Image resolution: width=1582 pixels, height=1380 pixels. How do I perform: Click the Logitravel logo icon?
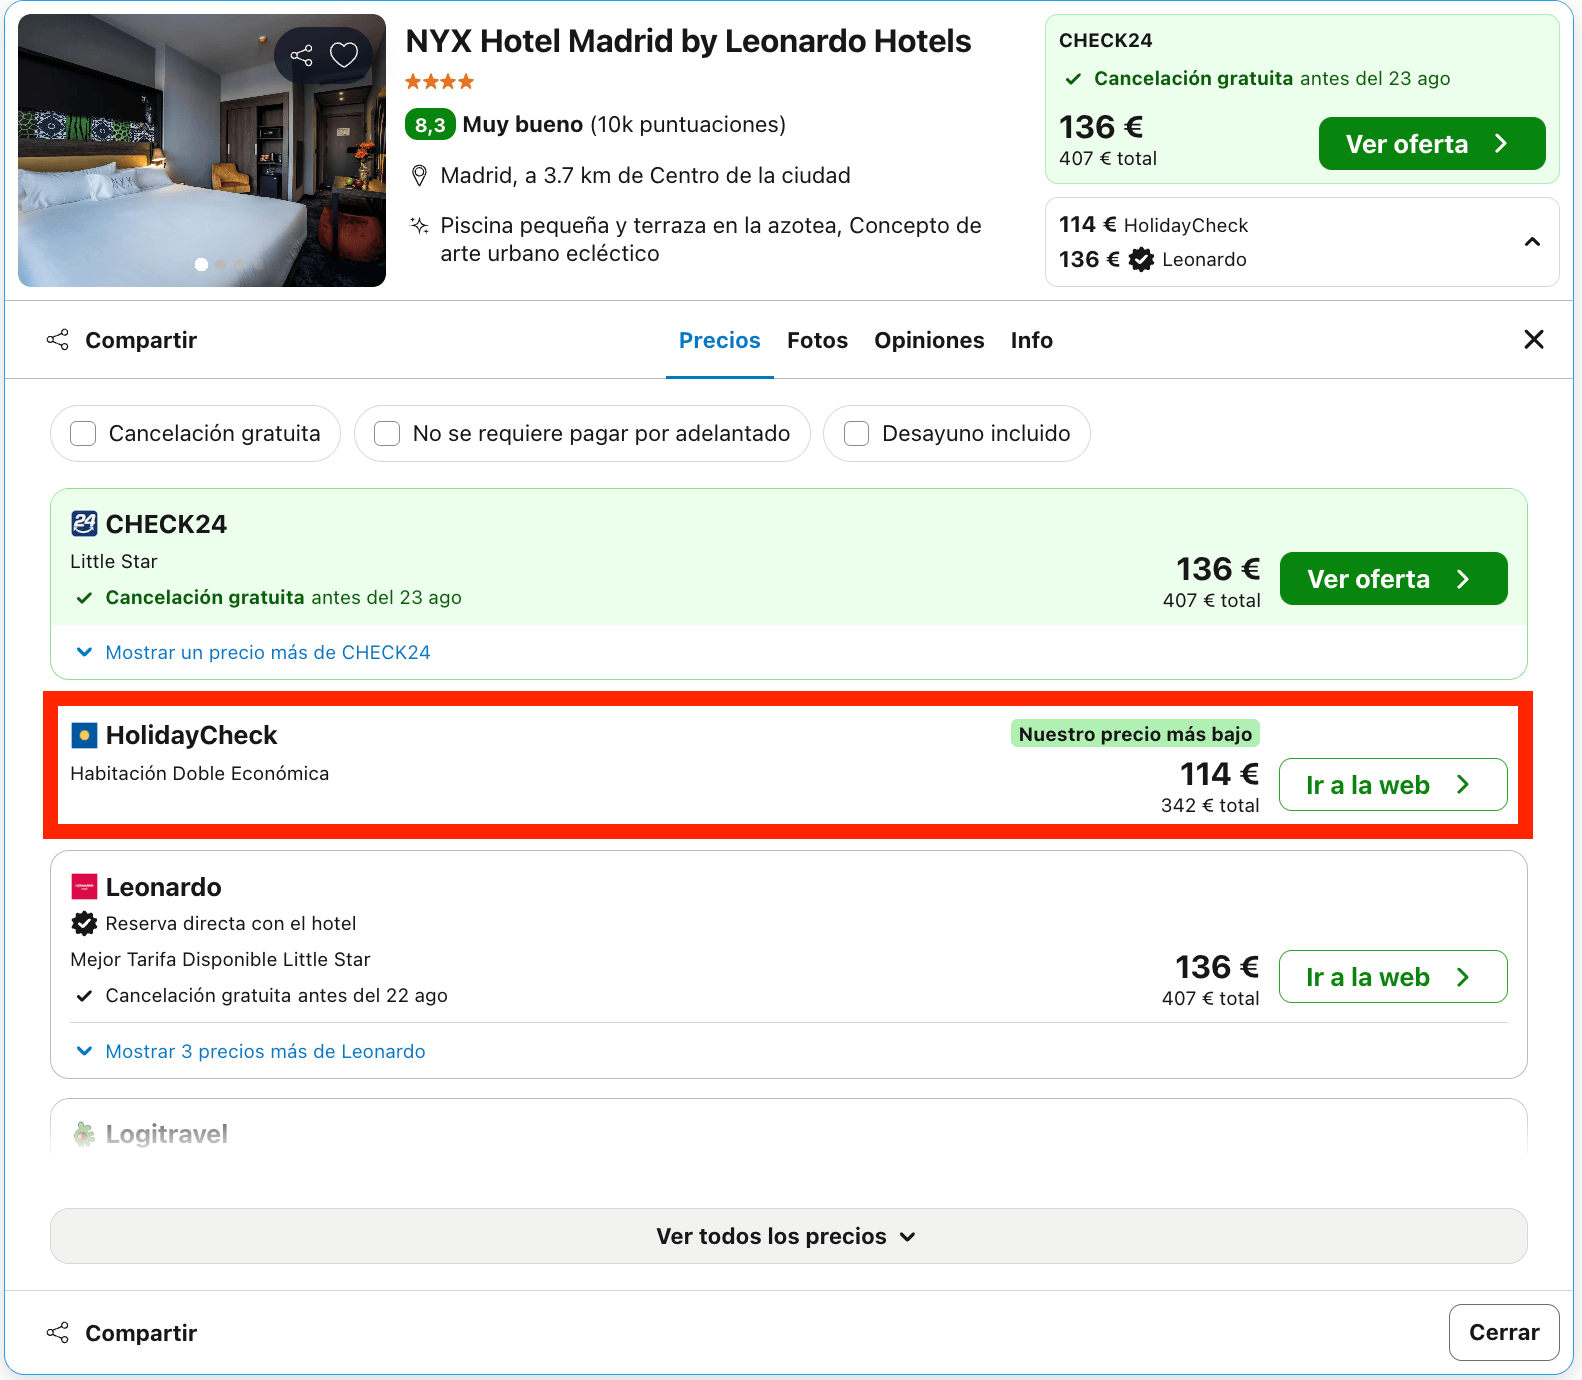[84, 1134]
